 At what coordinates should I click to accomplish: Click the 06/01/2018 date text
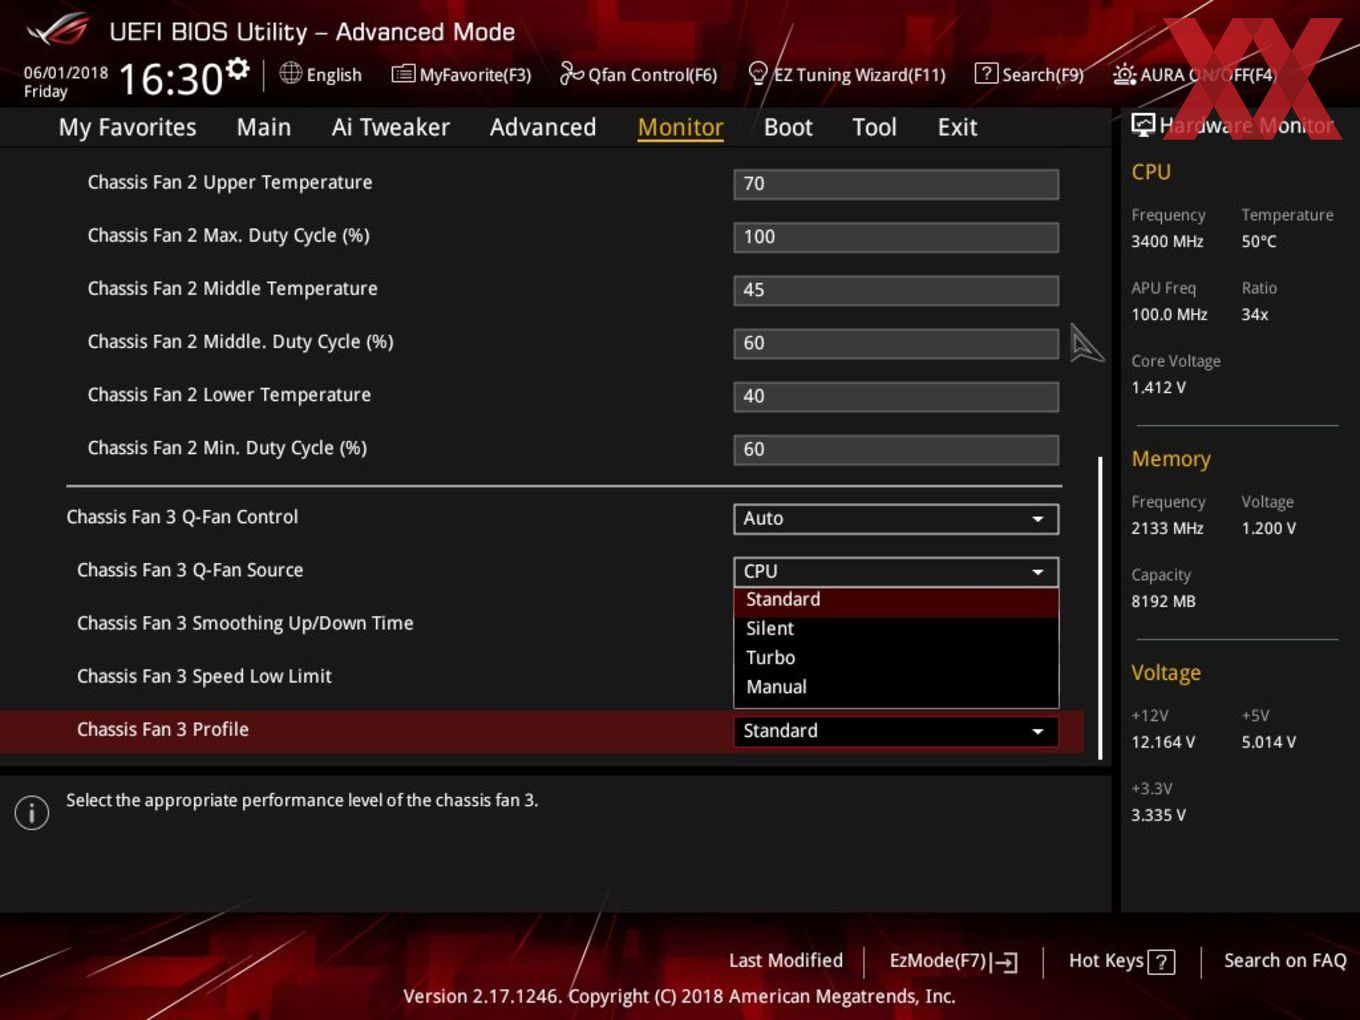click(x=66, y=72)
